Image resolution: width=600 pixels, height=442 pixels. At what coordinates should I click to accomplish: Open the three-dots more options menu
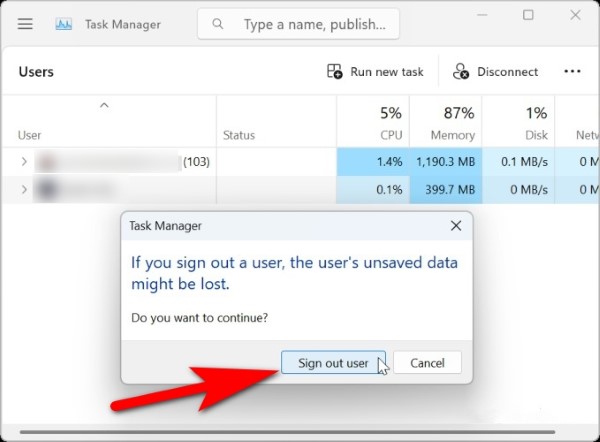click(572, 72)
